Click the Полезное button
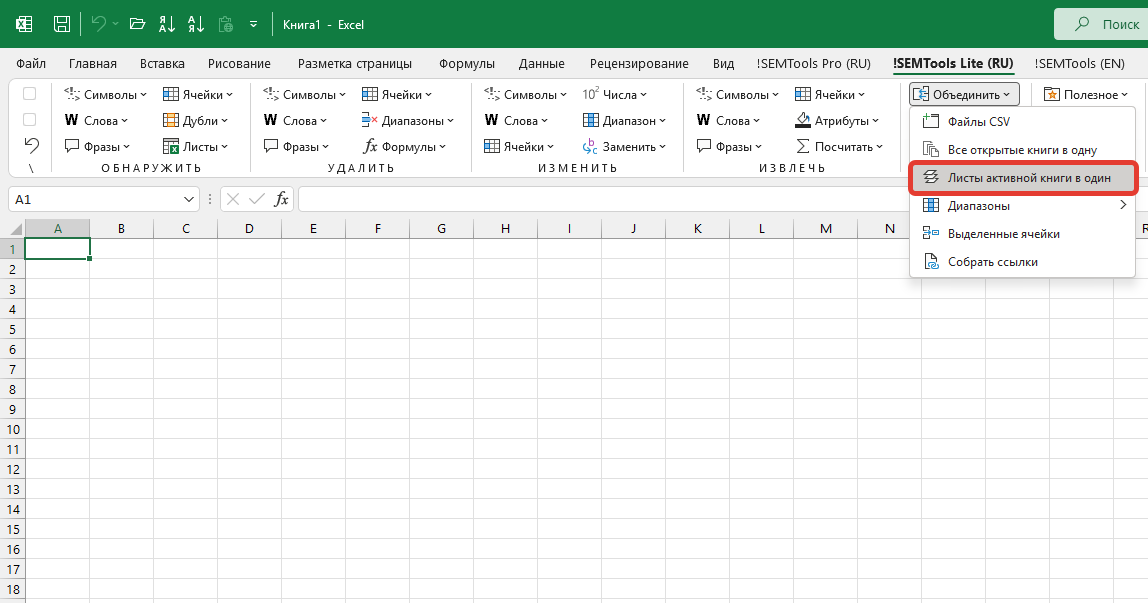 (x=1081, y=94)
